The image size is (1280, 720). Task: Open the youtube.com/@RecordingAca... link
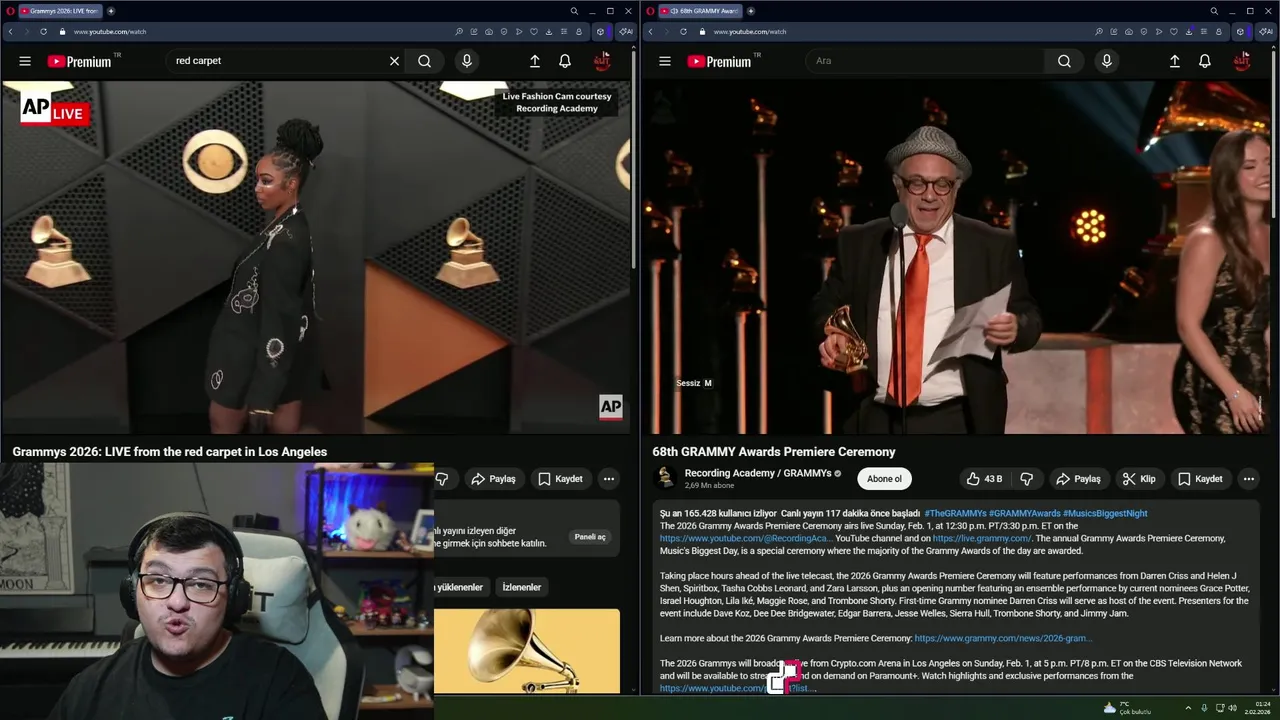click(x=746, y=538)
